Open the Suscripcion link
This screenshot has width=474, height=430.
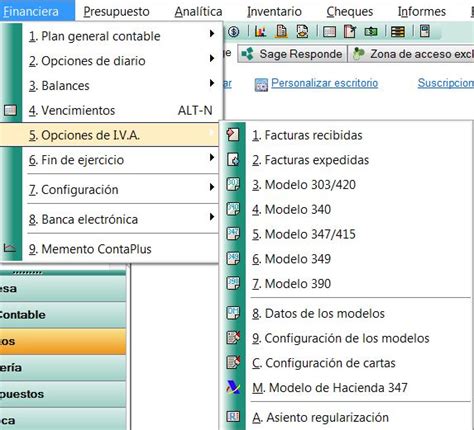446,83
